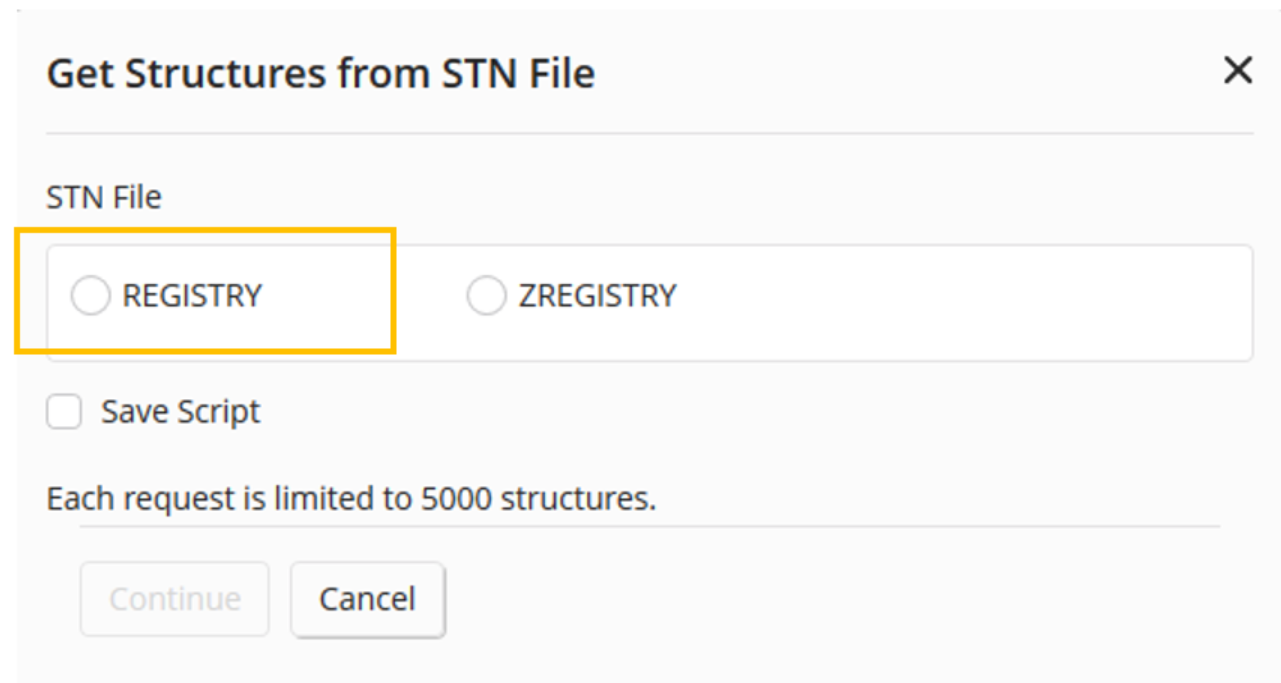Click the ZREGISTRY option label text
The width and height of the screenshot is (1281, 683).
click(x=597, y=296)
